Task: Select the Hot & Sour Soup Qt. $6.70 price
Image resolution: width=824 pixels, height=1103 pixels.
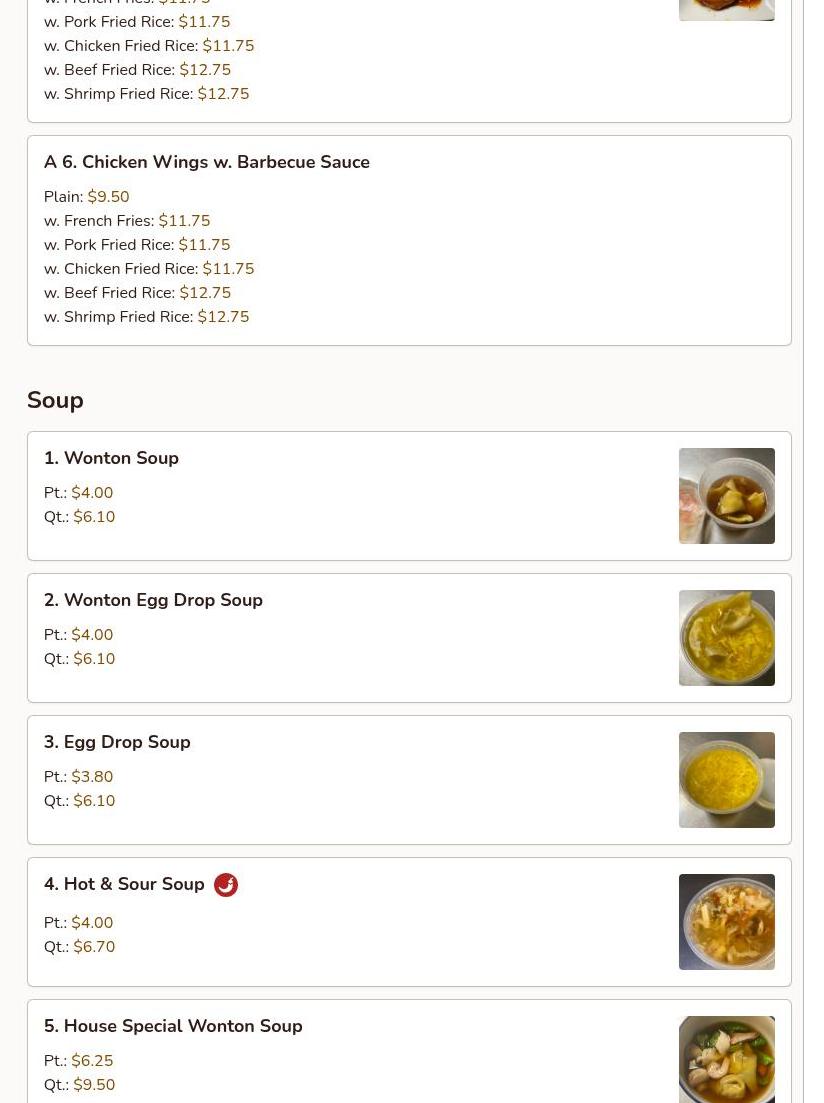Action: coord(80,947)
